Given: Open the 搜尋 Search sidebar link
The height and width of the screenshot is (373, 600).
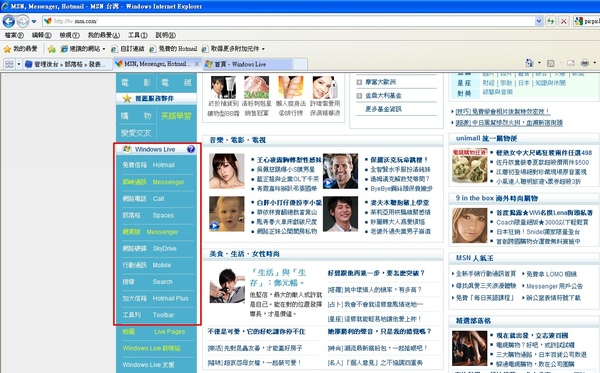Looking at the screenshot, I should click(x=147, y=282).
